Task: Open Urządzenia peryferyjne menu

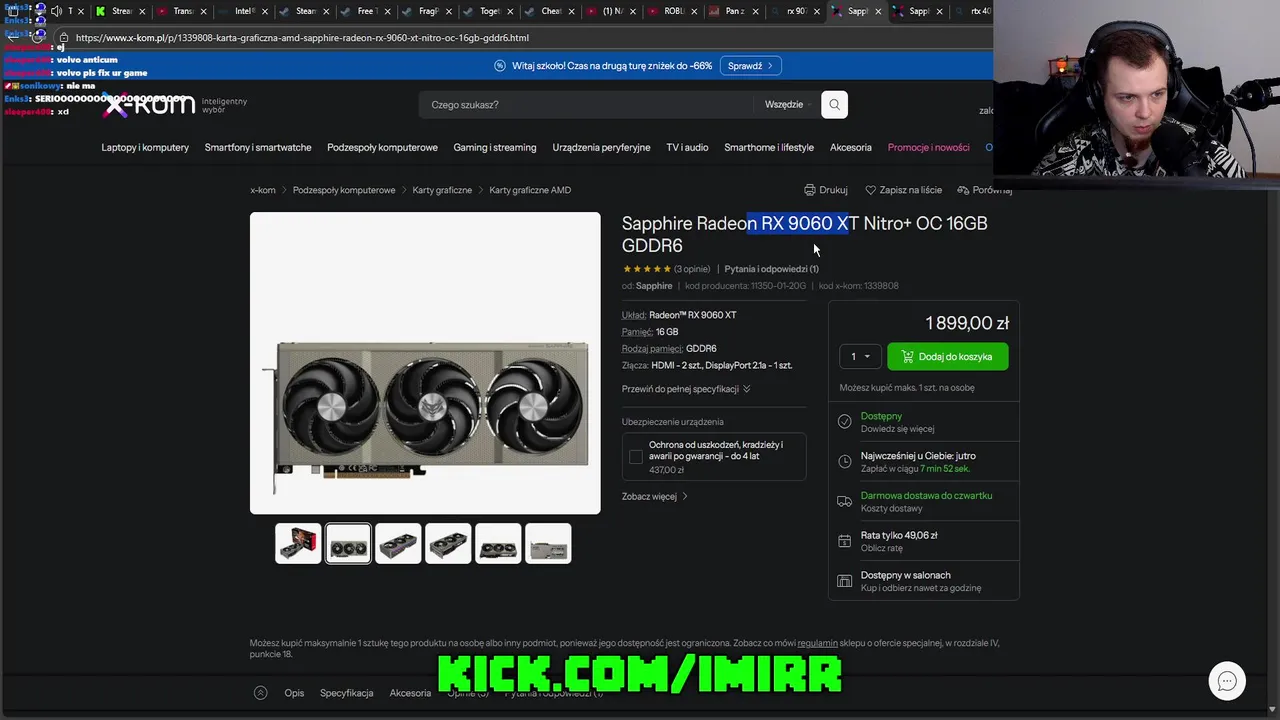Action: point(601,147)
